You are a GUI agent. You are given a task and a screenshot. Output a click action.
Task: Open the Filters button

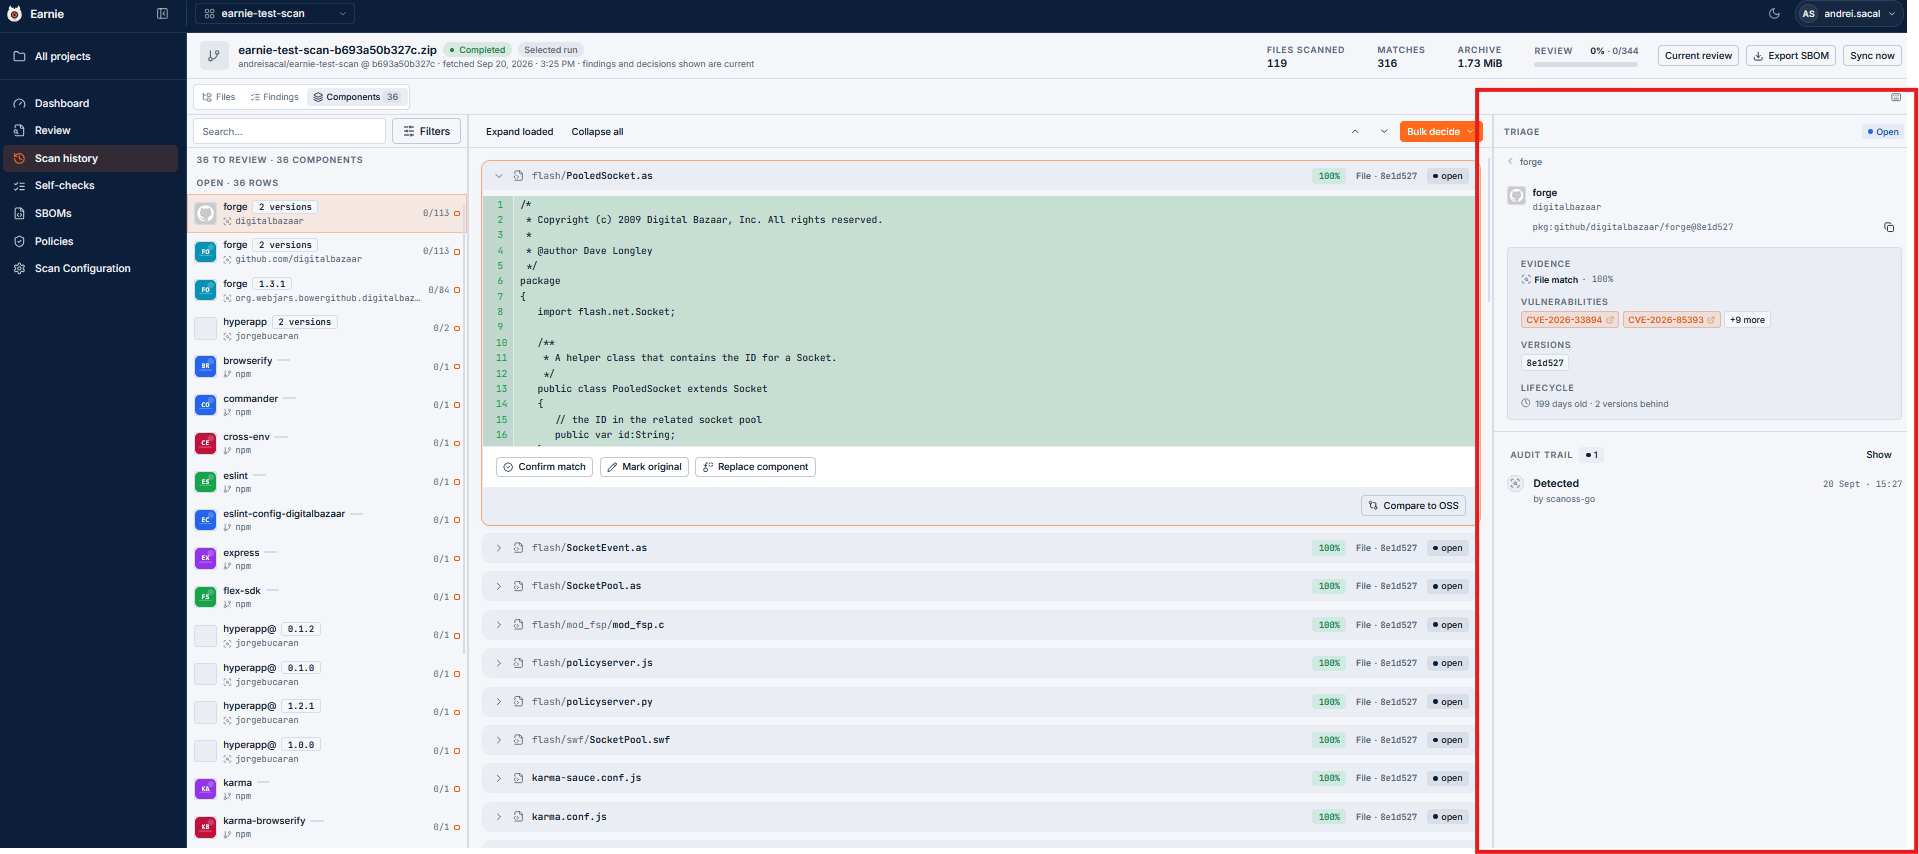click(426, 131)
